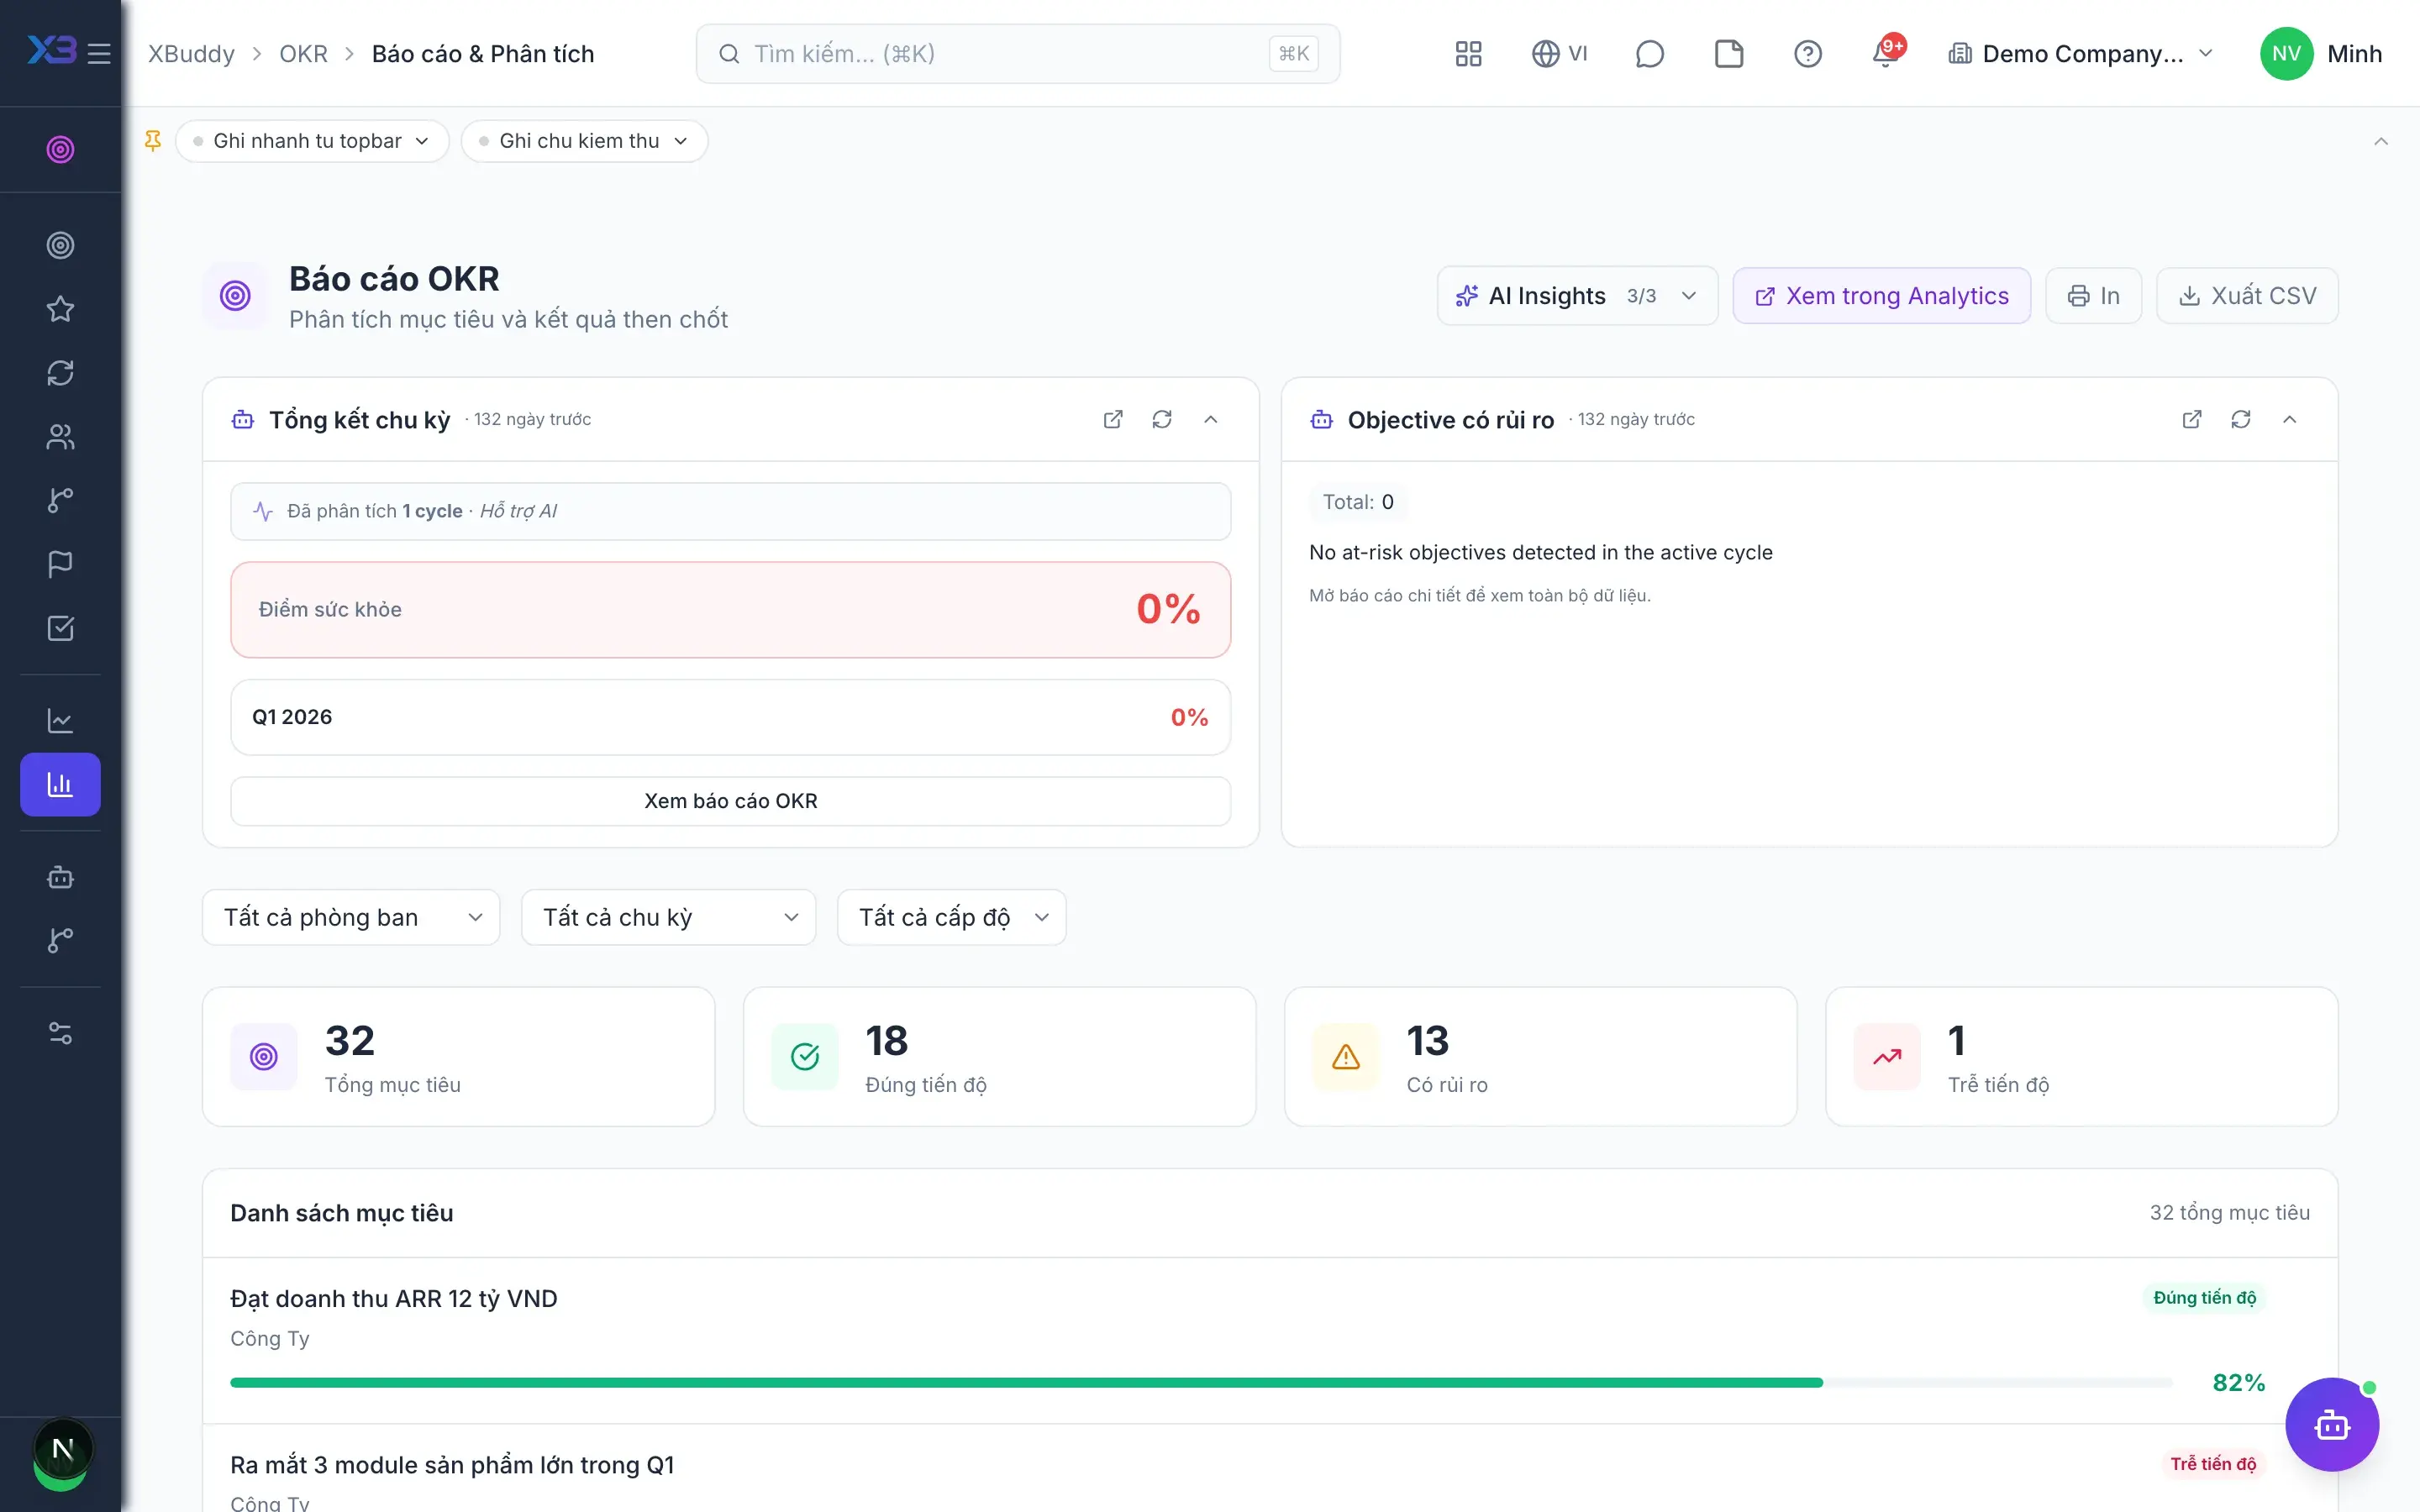Open the help question mark icon
This screenshot has width=2420, height=1512.
[1808, 54]
